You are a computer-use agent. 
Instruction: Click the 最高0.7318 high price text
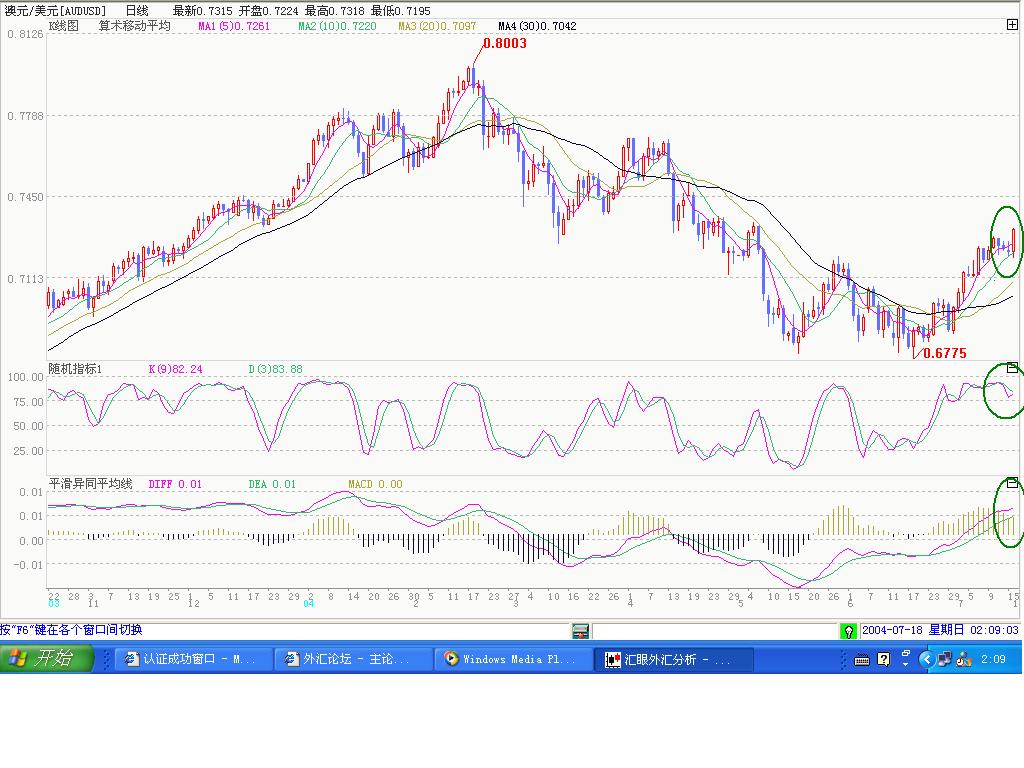[x=334, y=11]
